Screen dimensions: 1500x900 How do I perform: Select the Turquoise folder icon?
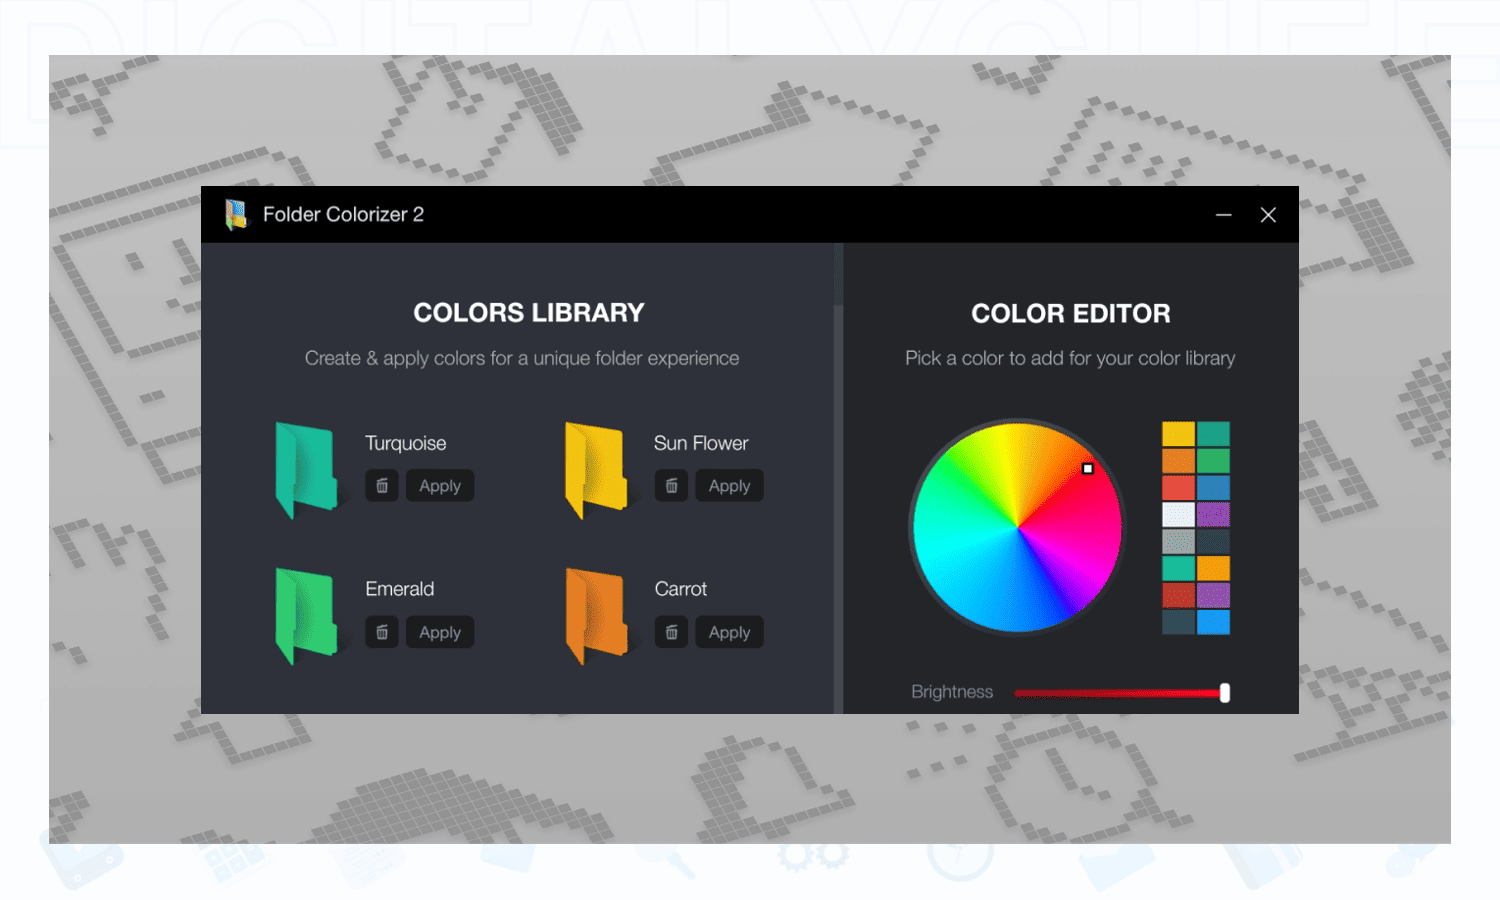[306, 470]
